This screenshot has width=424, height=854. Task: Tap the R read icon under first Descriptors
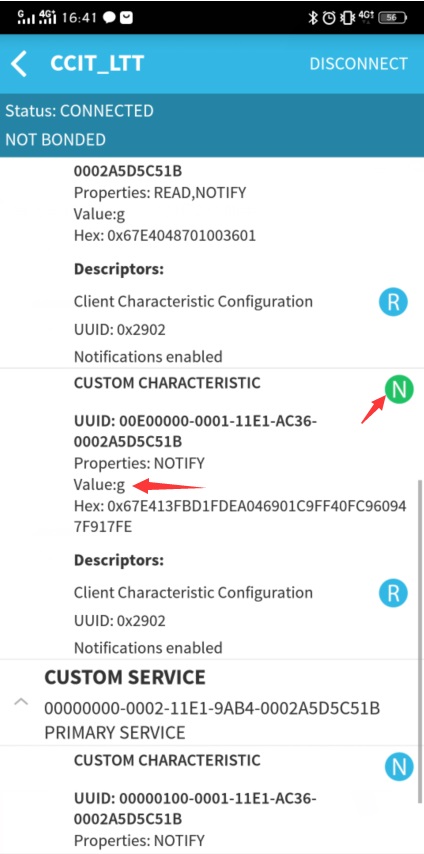pyautogui.click(x=393, y=302)
